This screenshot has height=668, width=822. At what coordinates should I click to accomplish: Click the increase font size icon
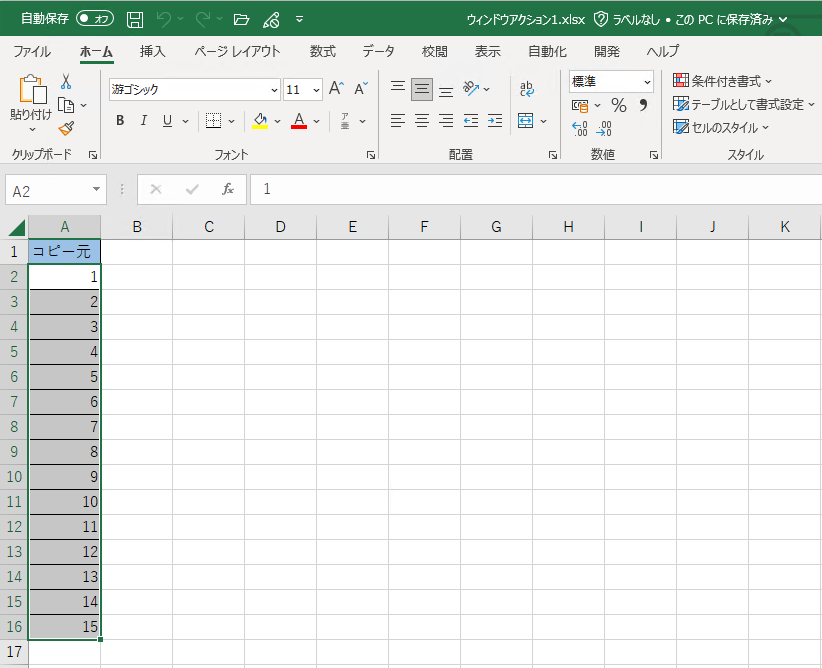(x=337, y=89)
